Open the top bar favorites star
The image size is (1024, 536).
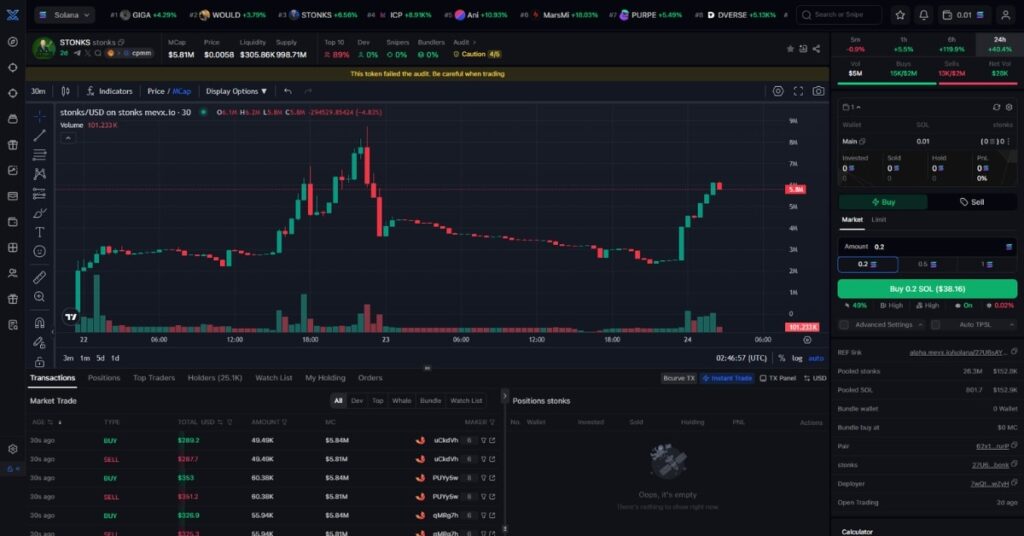[901, 14]
